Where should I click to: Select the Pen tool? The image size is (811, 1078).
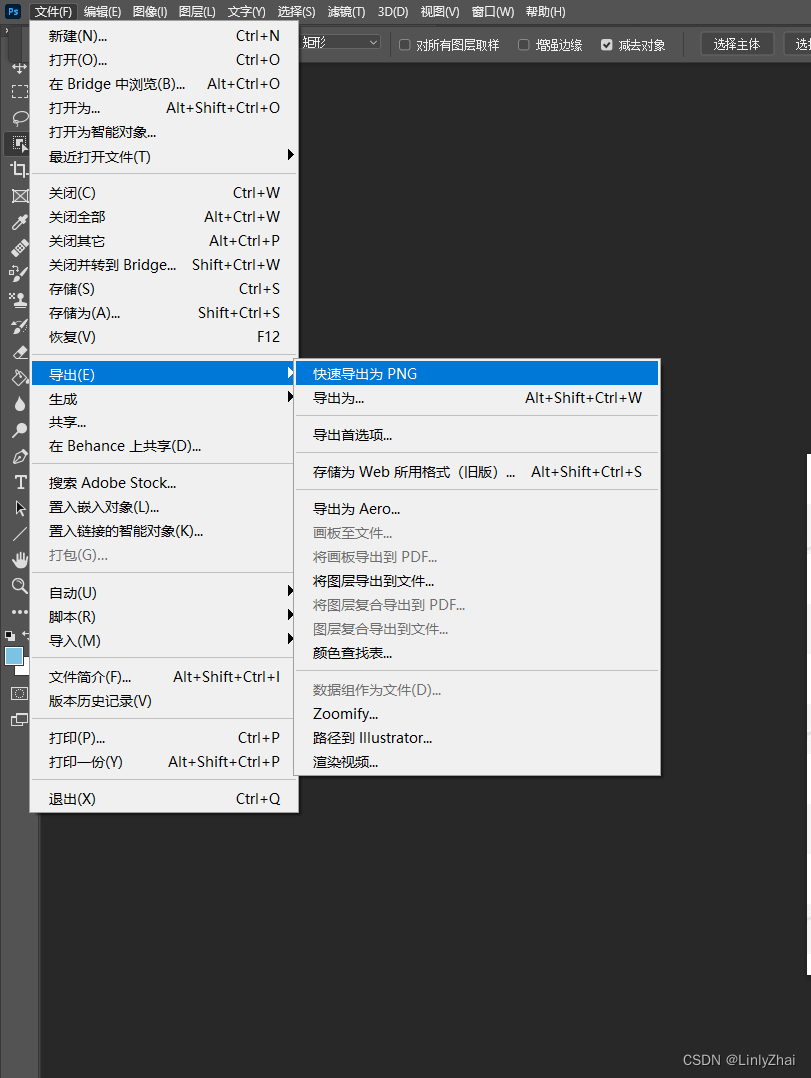pos(19,456)
